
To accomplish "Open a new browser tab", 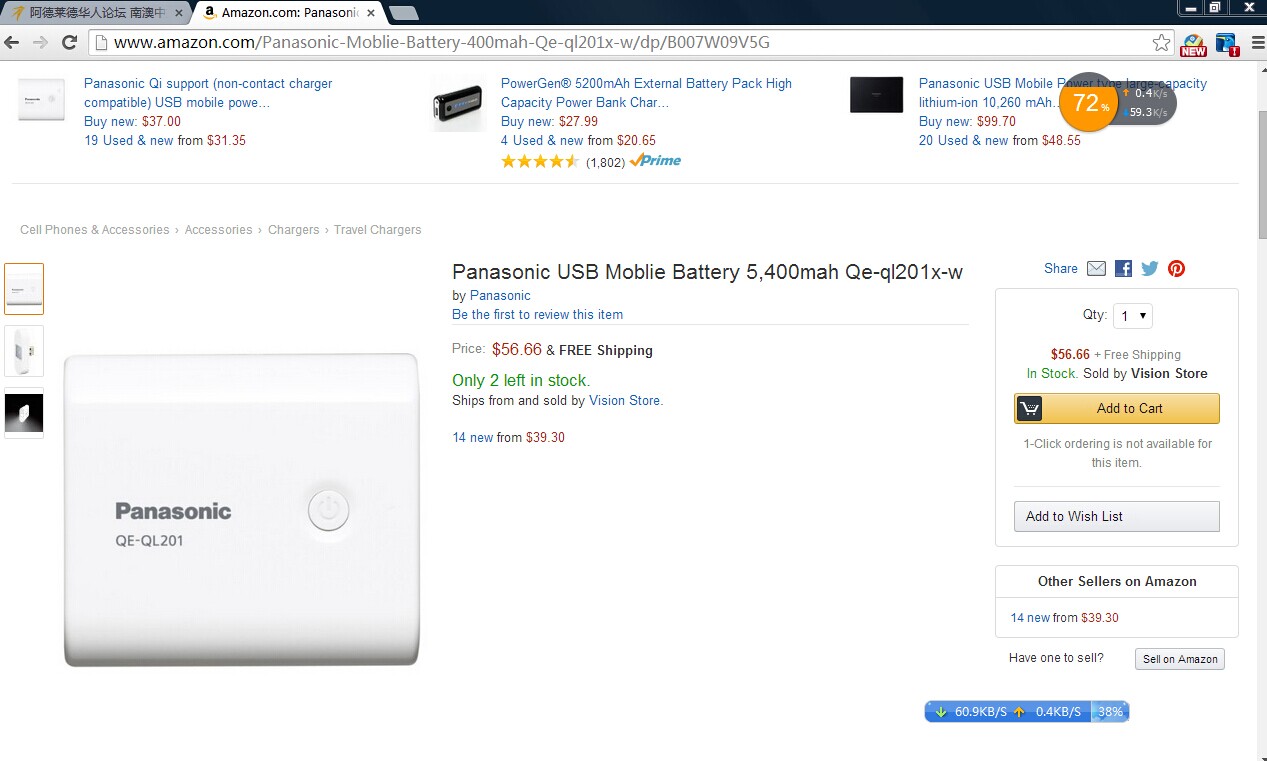I will click(x=403, y=13).
